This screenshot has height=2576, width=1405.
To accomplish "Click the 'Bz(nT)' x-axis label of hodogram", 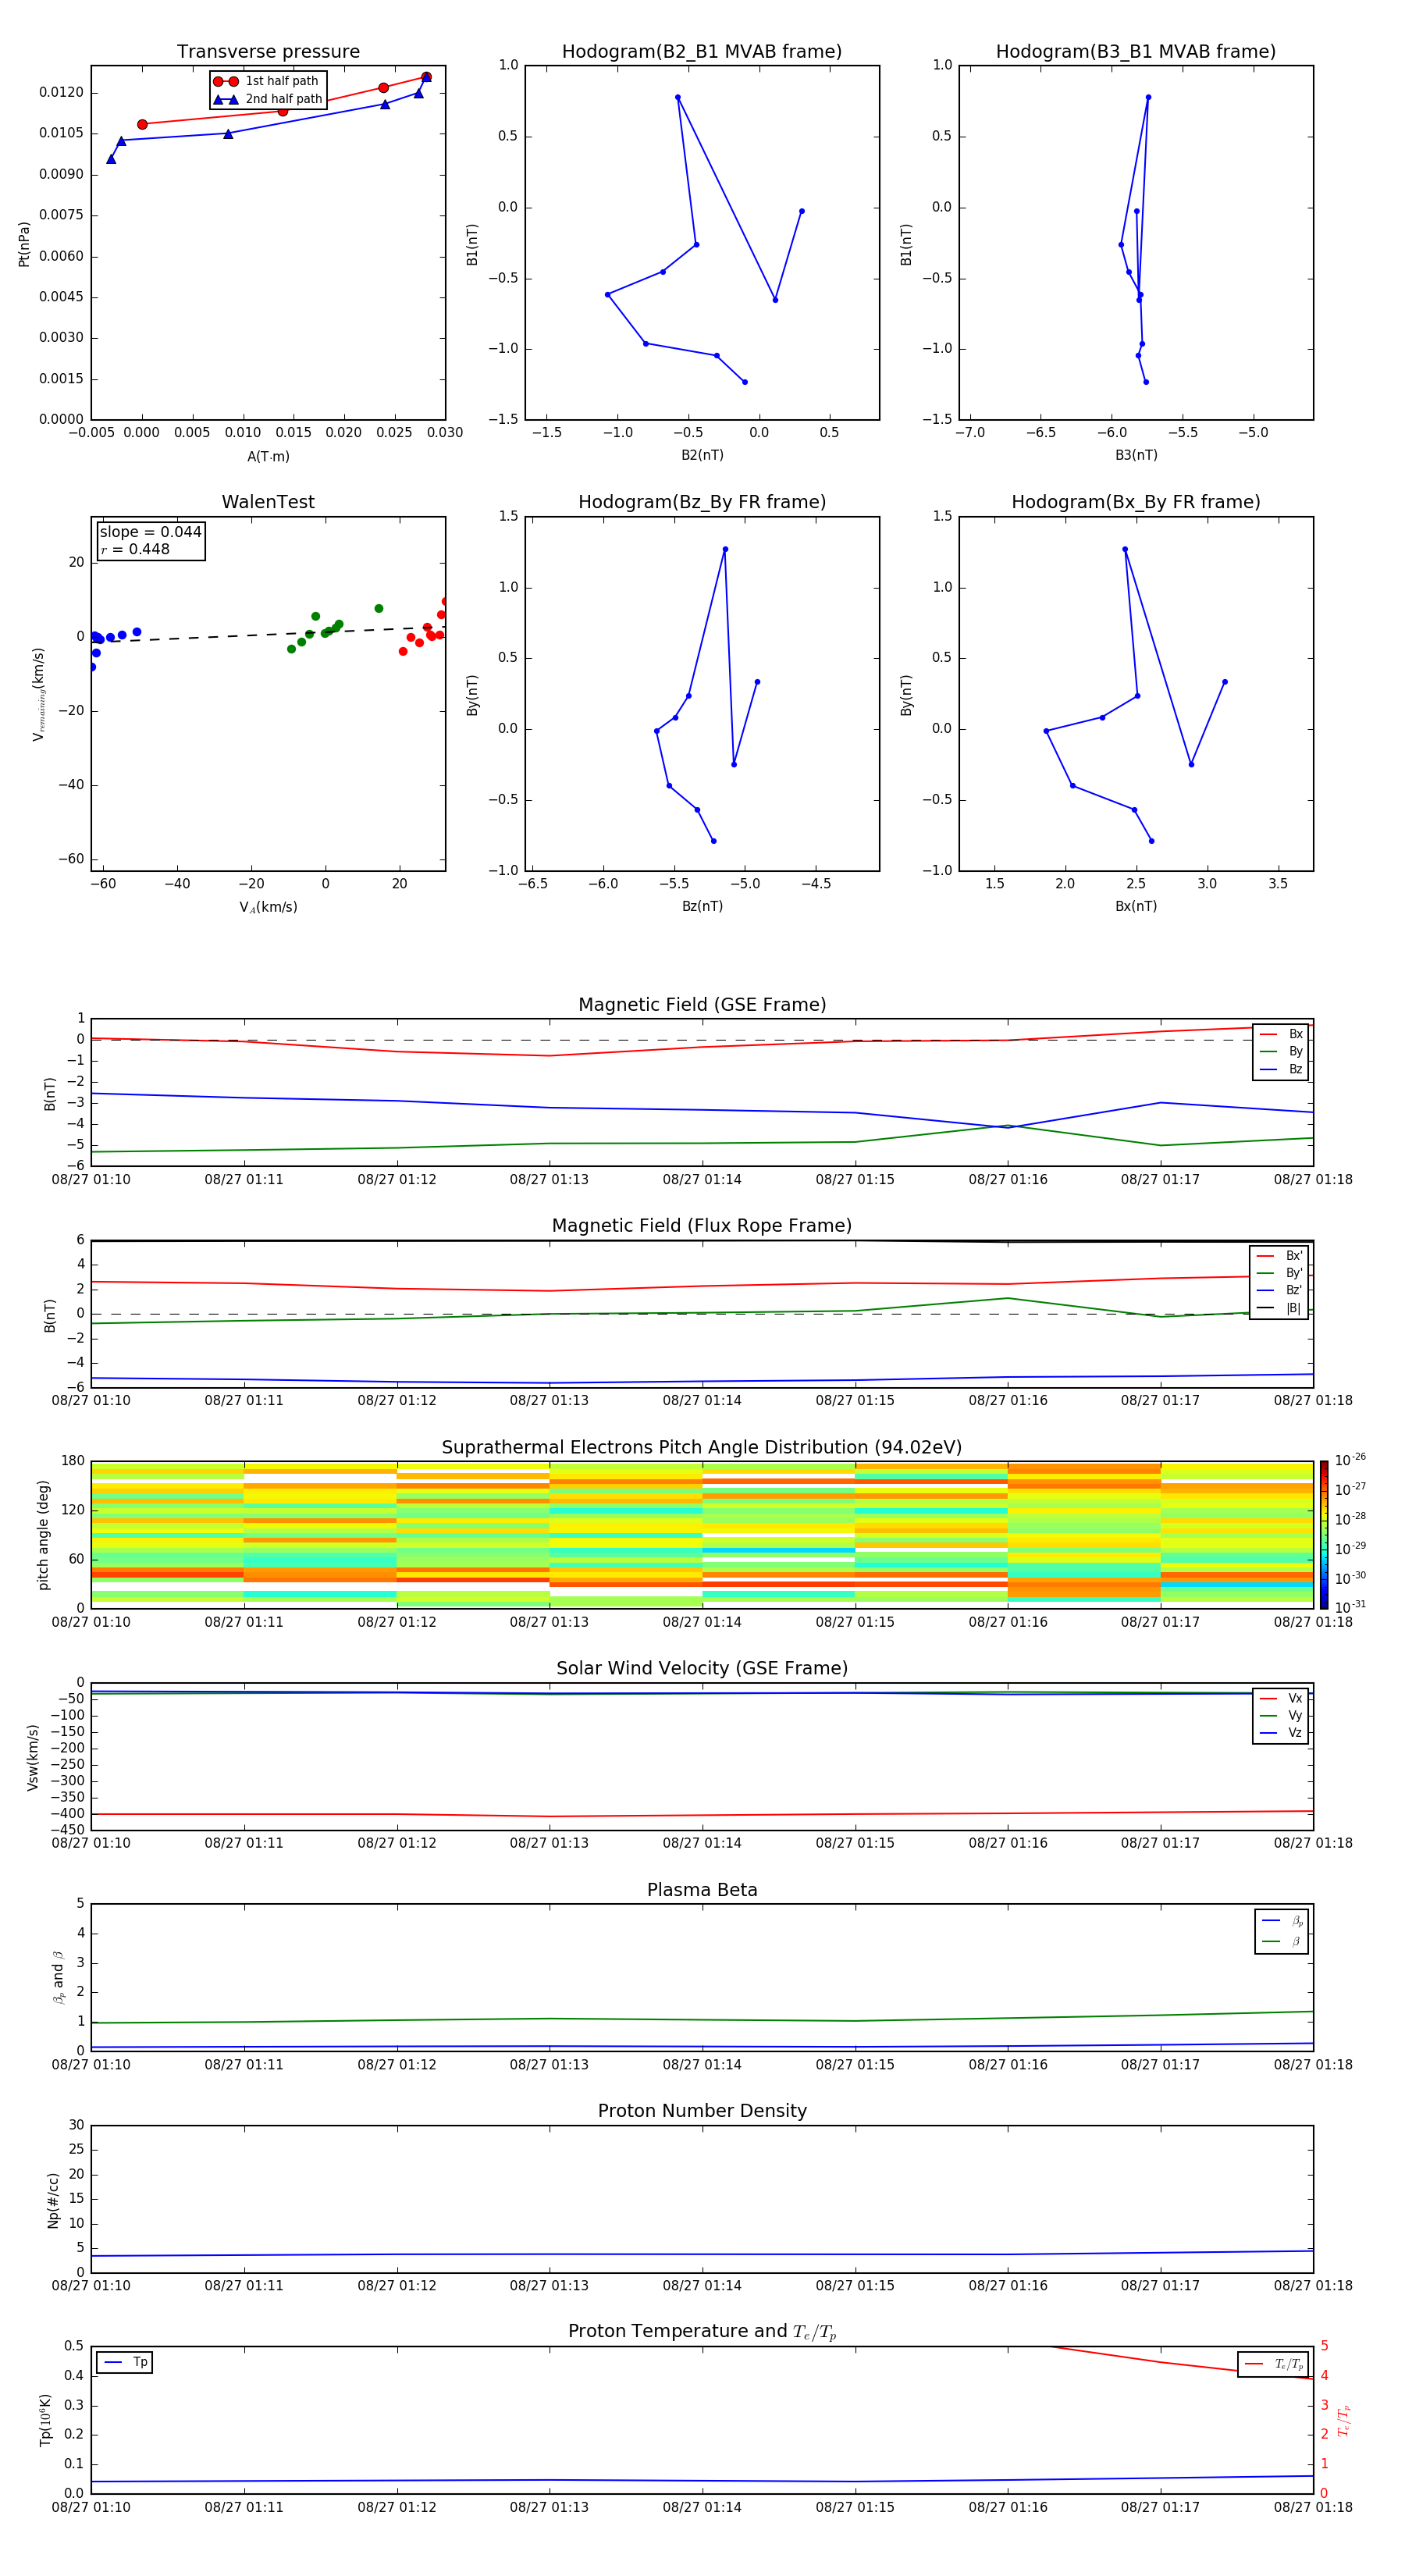I will [702, 906].
